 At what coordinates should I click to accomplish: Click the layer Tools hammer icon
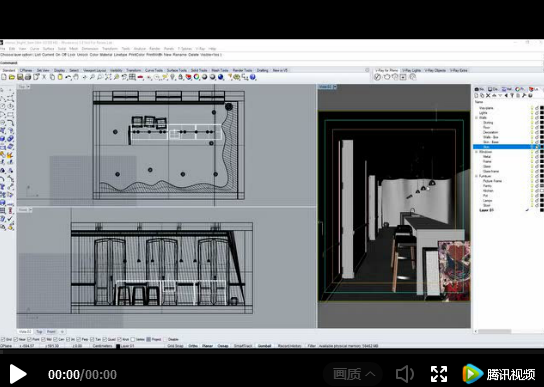point(524,95)
